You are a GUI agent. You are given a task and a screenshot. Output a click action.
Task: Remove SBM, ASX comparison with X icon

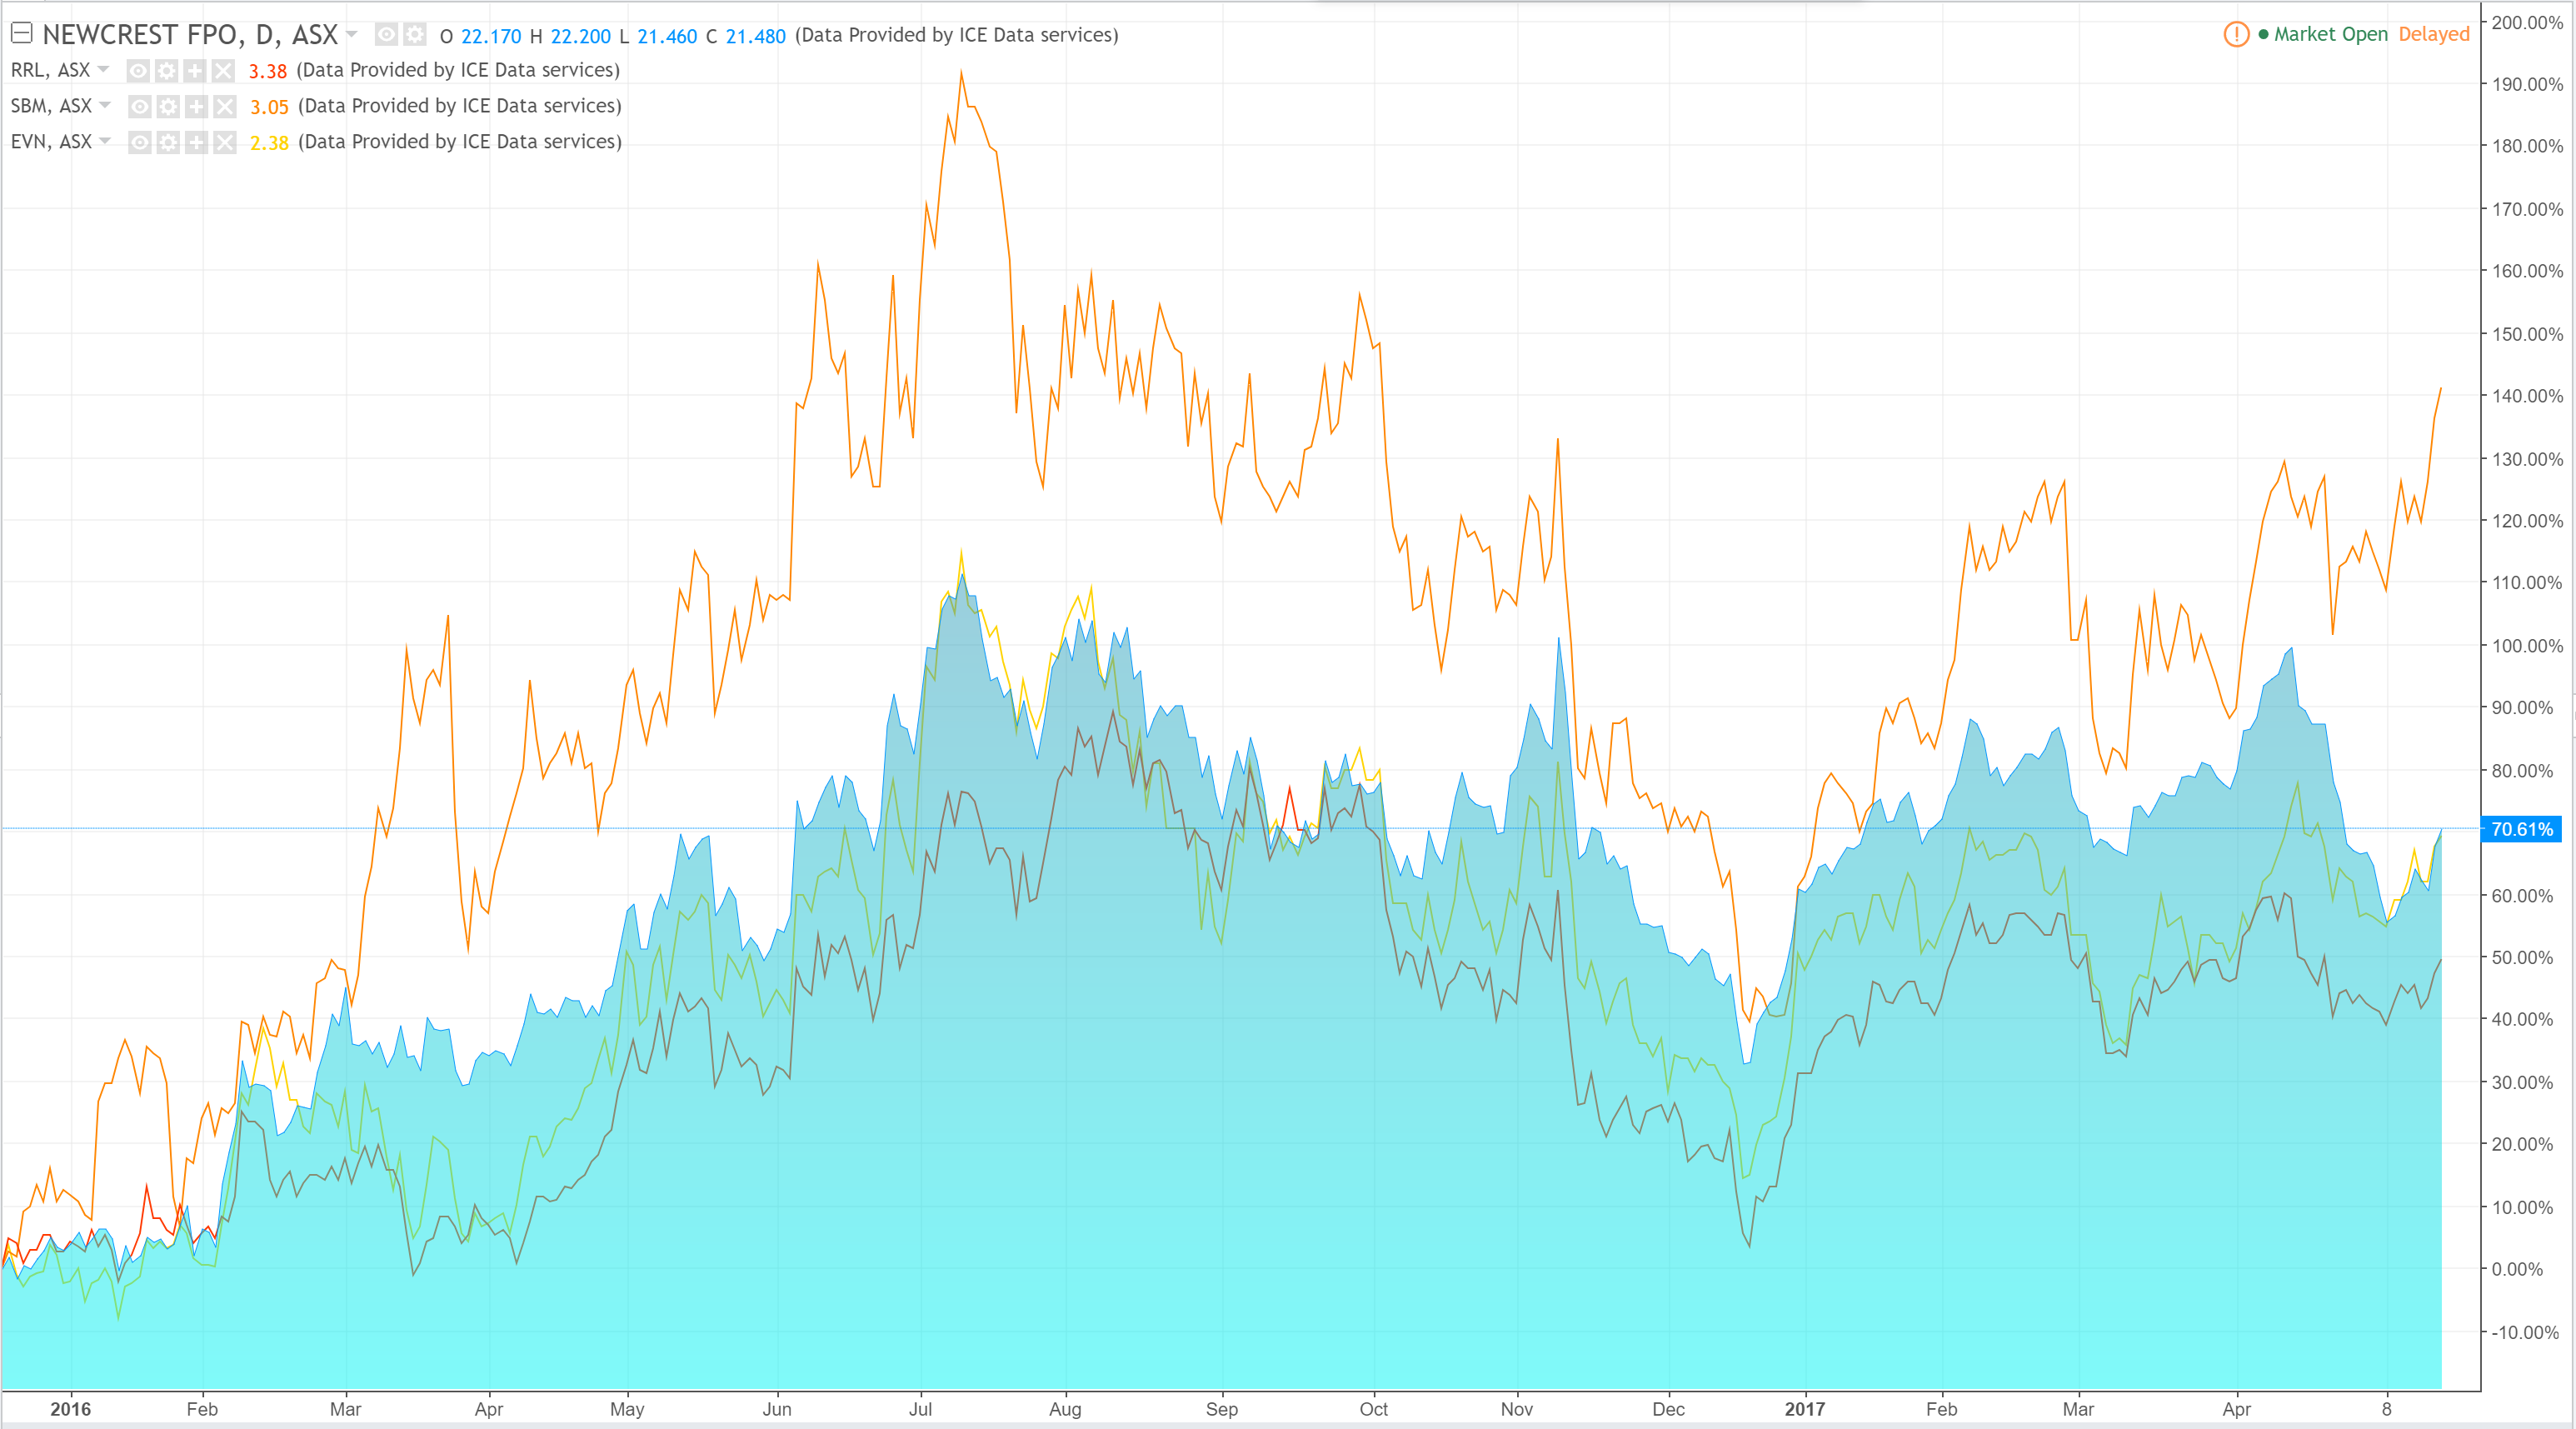[225, 106]
